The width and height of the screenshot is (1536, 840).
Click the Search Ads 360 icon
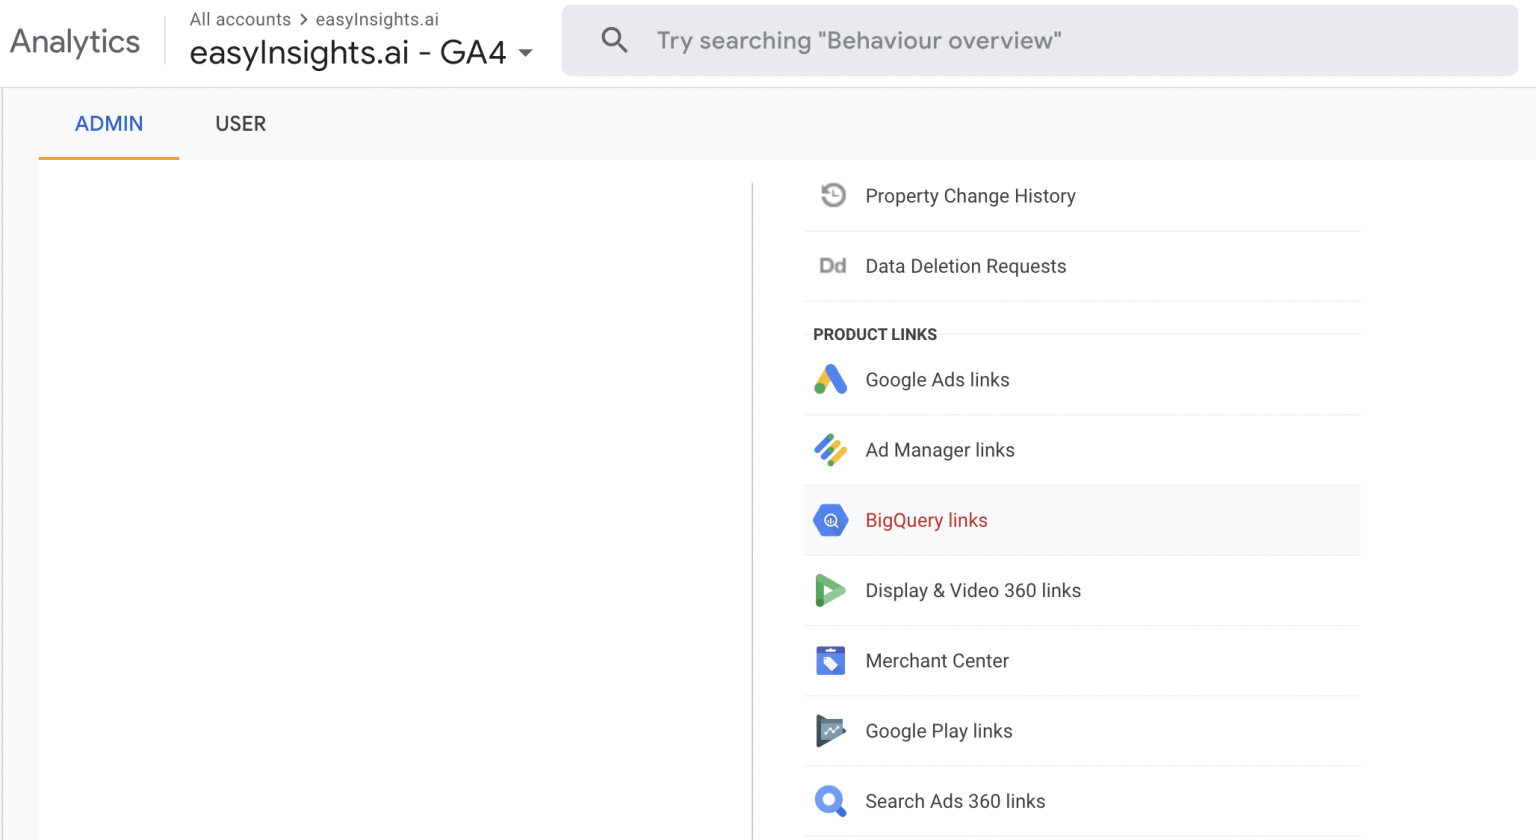point(830,801)
